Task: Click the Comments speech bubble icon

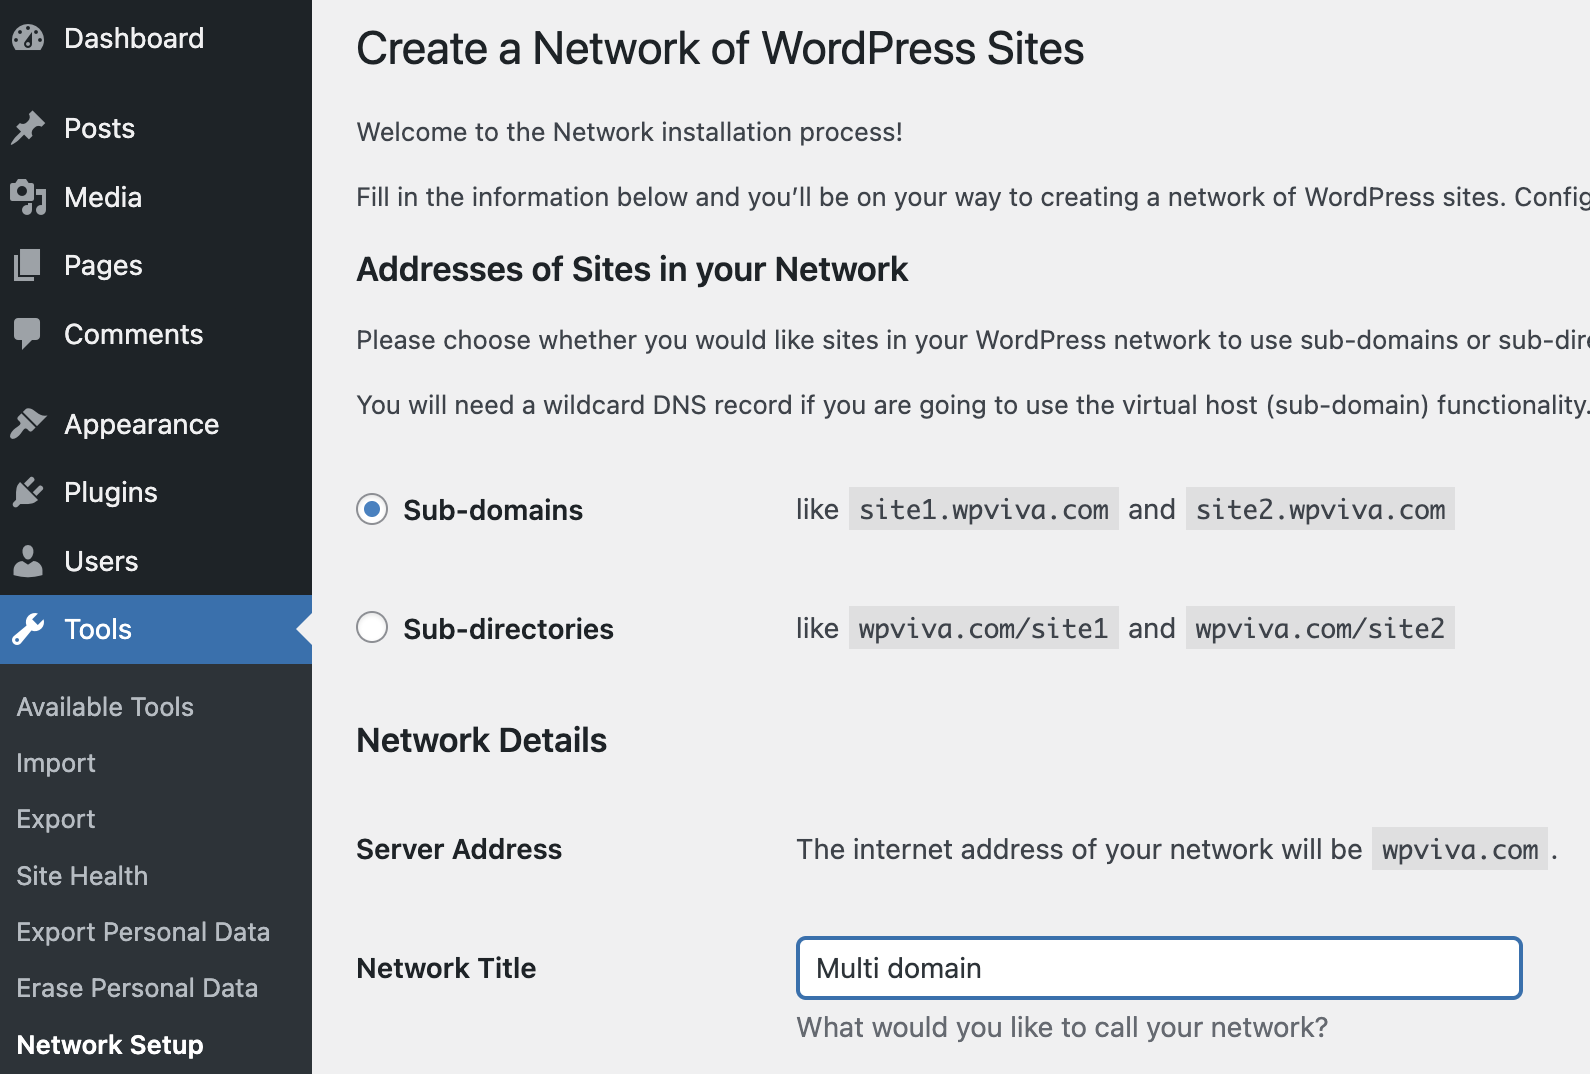Action: (28, 334)
